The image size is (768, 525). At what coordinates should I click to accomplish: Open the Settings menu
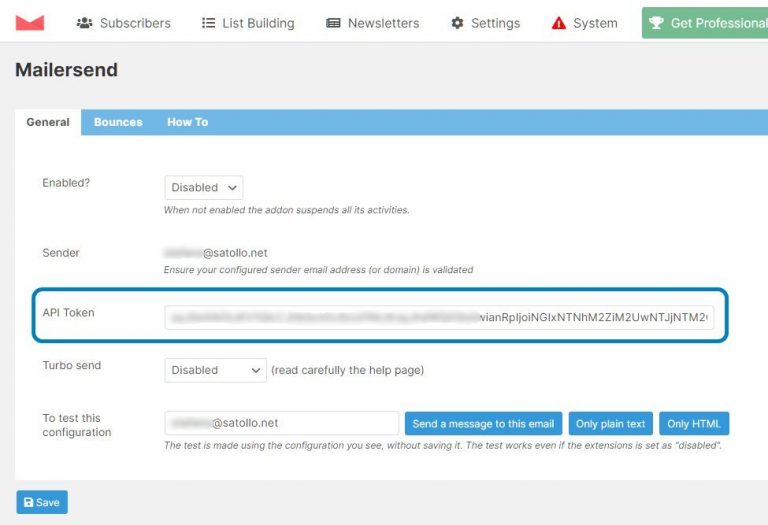click(485, 23)
